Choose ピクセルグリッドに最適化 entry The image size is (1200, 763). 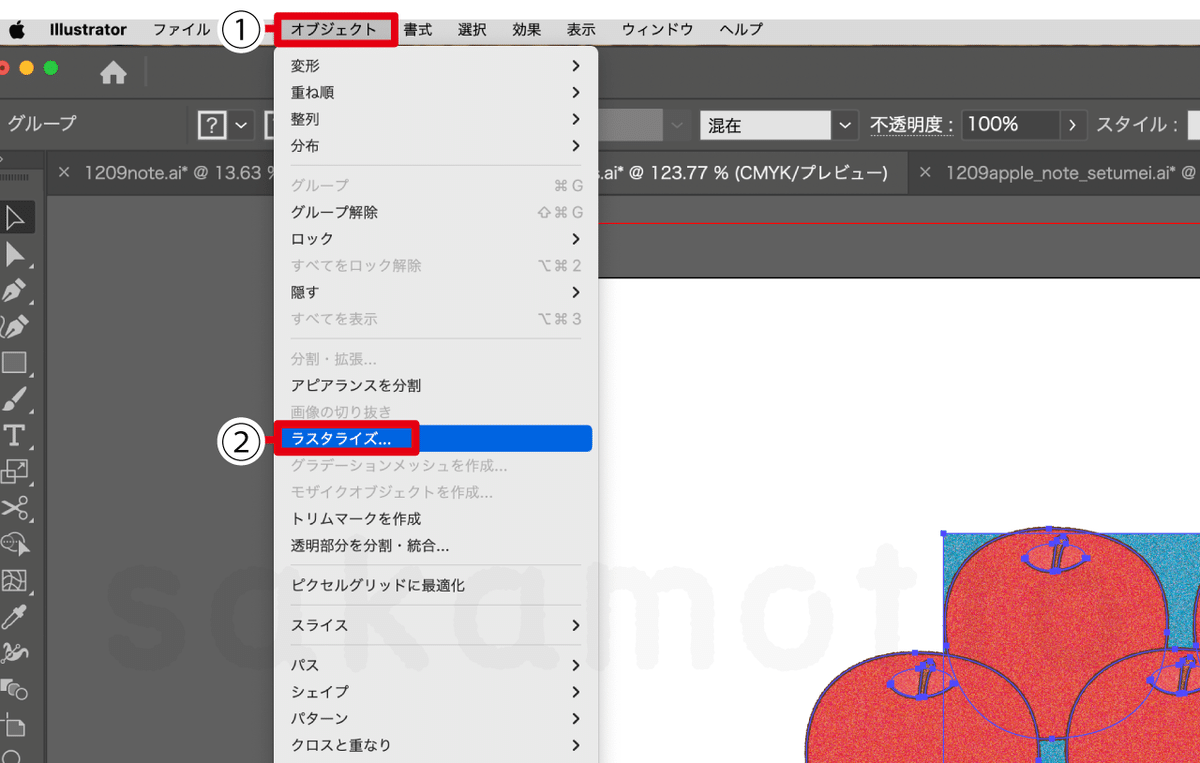click(x=436, y=585)
